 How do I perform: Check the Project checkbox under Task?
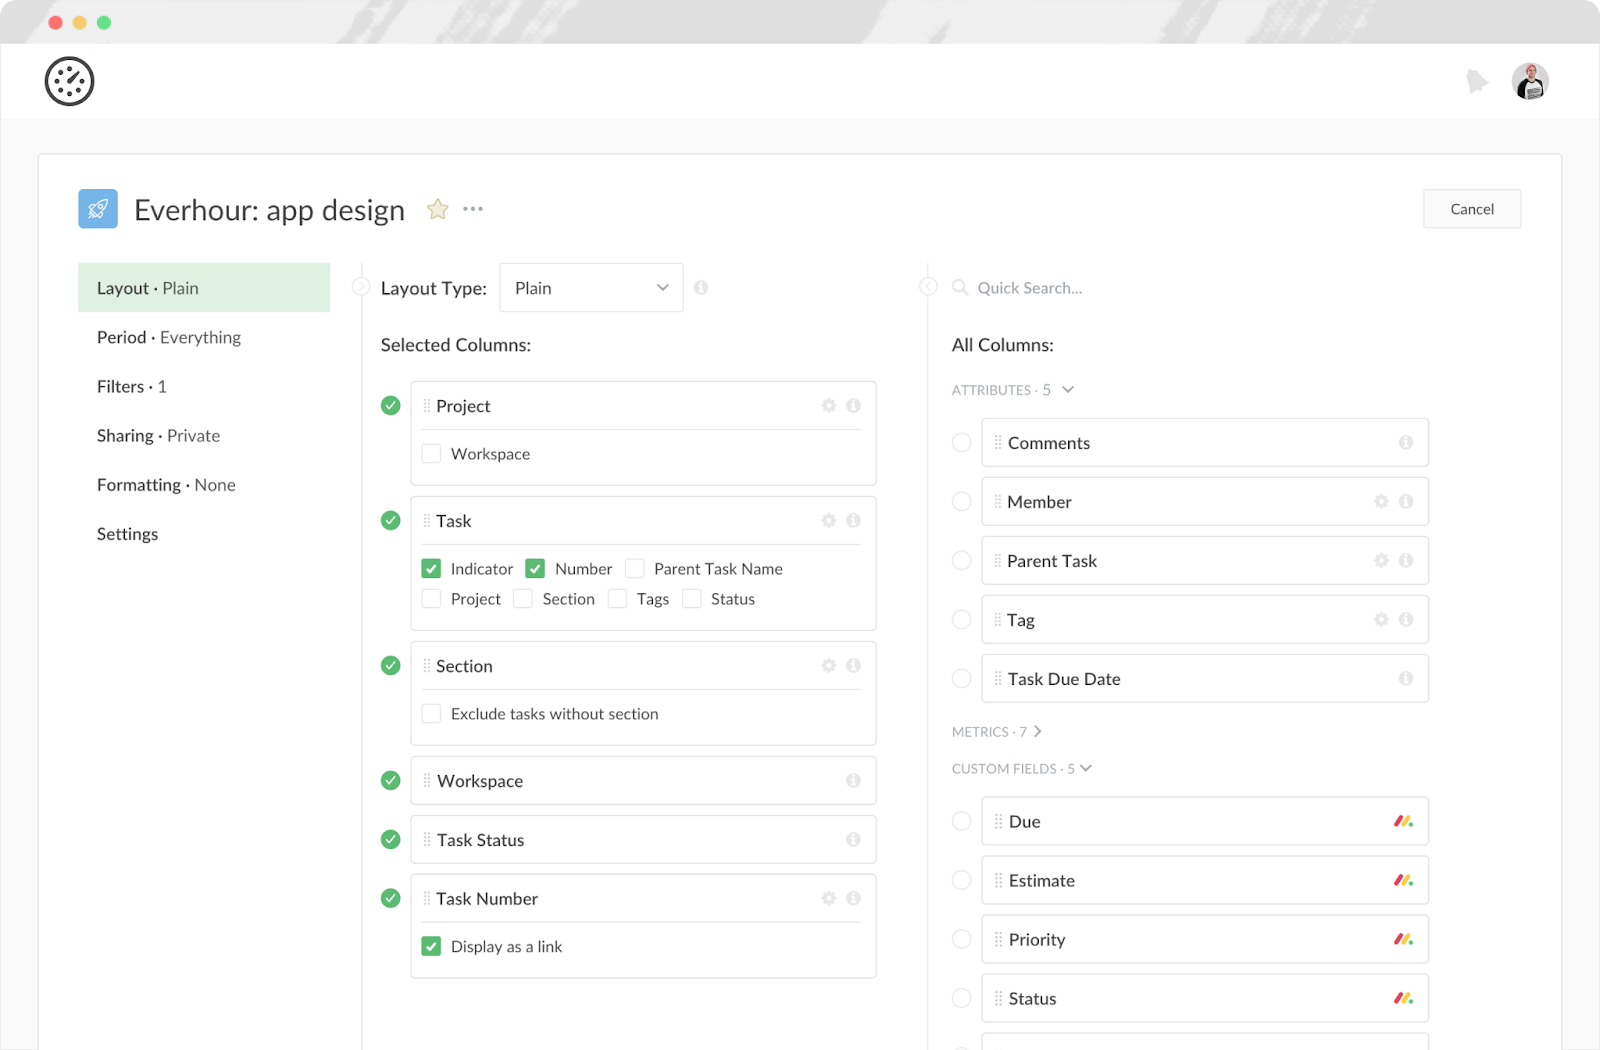[431, 598]
